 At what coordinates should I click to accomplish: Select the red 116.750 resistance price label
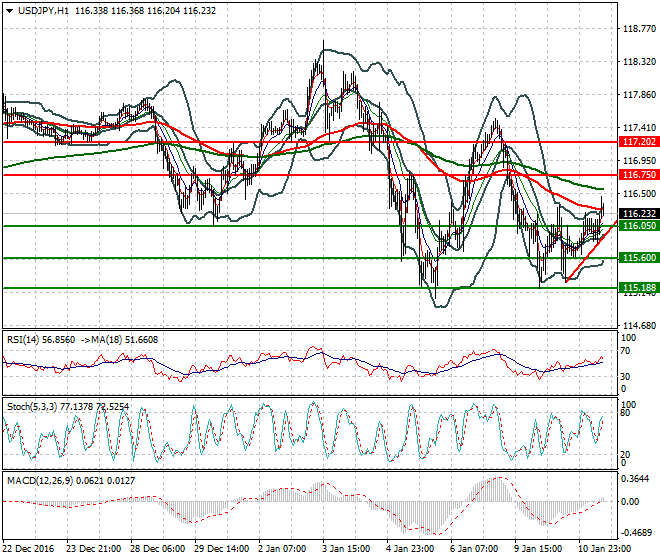click(639, 175)
